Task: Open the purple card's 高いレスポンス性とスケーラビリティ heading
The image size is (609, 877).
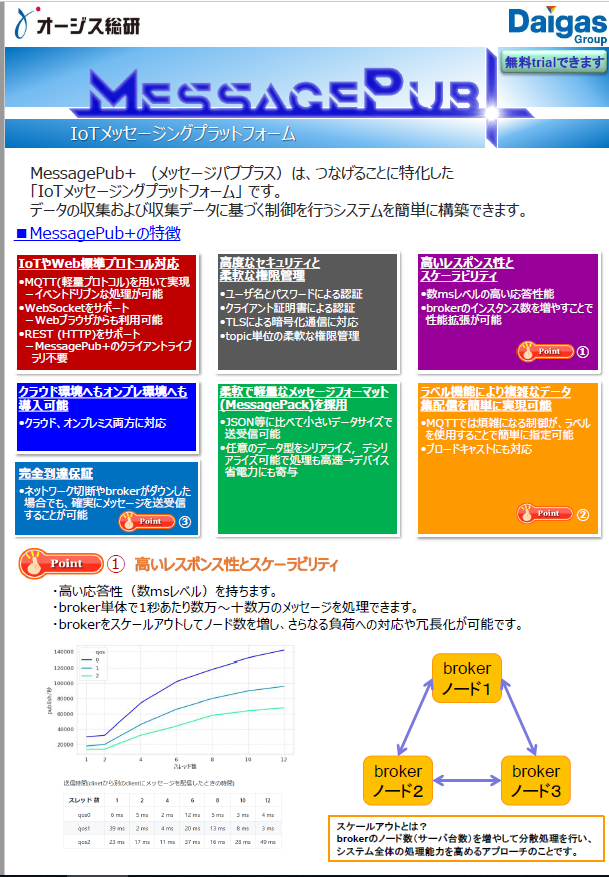Action: [466, 269]
